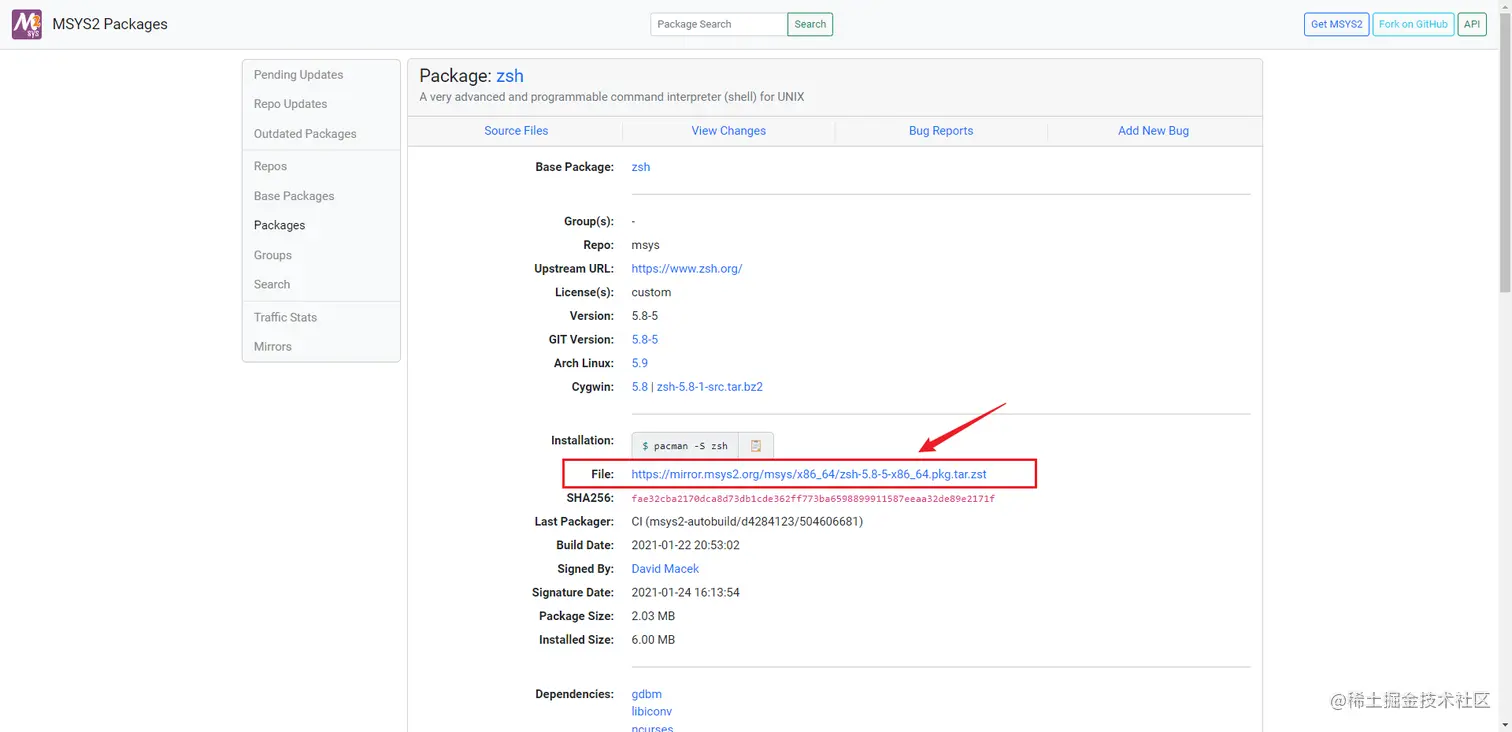Select Packages in sidebar
The image size is (1512, 732).
(279, 225)
